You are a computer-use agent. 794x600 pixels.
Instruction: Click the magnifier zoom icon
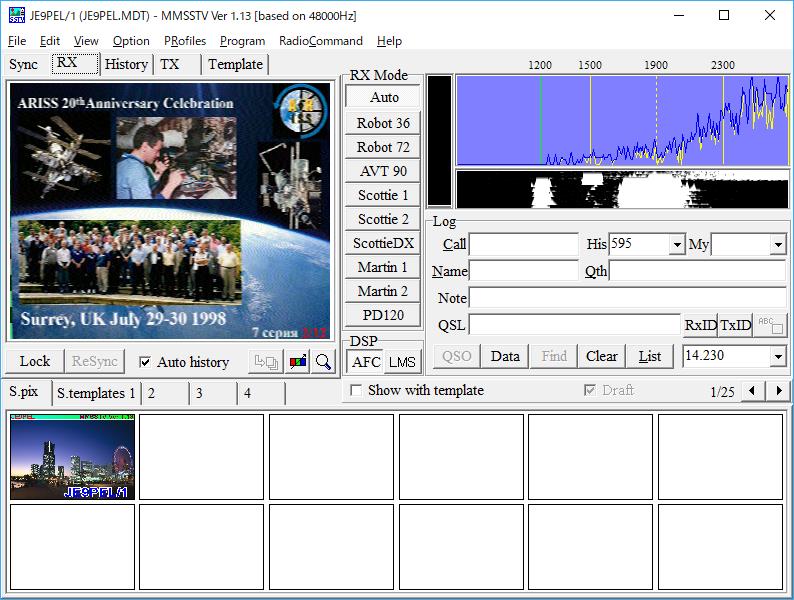[x=323, y=362]
